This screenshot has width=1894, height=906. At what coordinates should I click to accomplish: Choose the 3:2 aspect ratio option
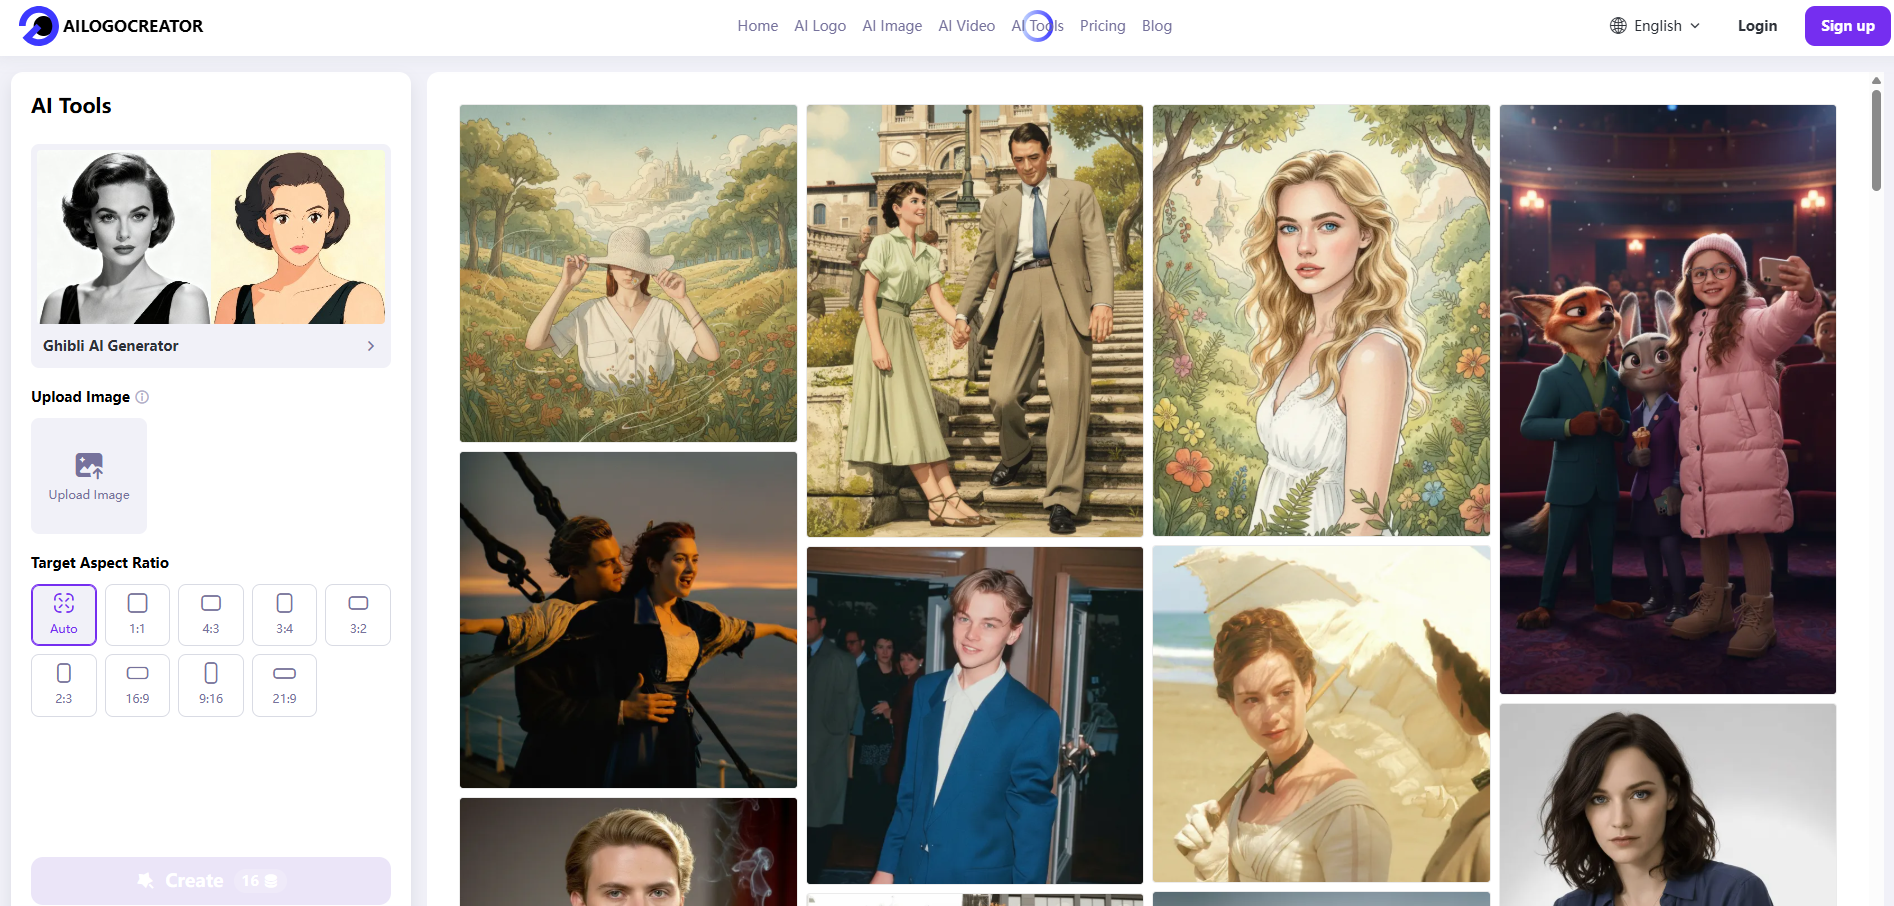coord(358,615)
